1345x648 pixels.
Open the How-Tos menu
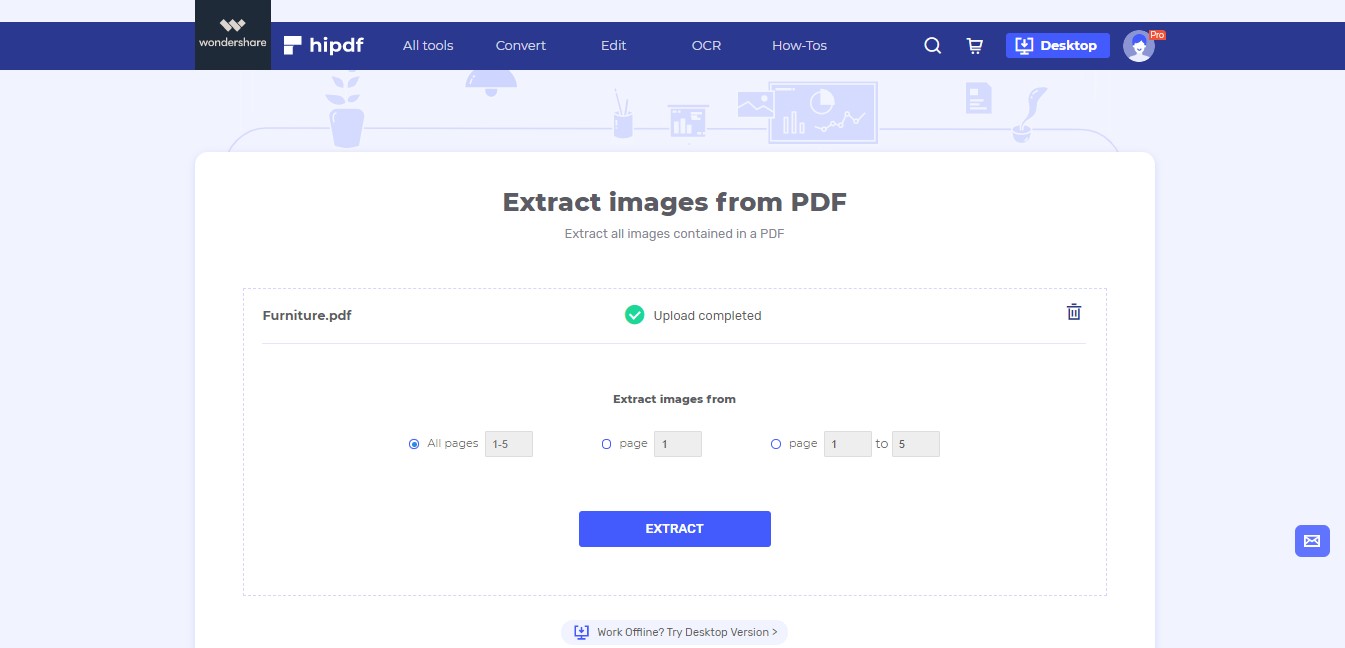click(x=800, y=46)
